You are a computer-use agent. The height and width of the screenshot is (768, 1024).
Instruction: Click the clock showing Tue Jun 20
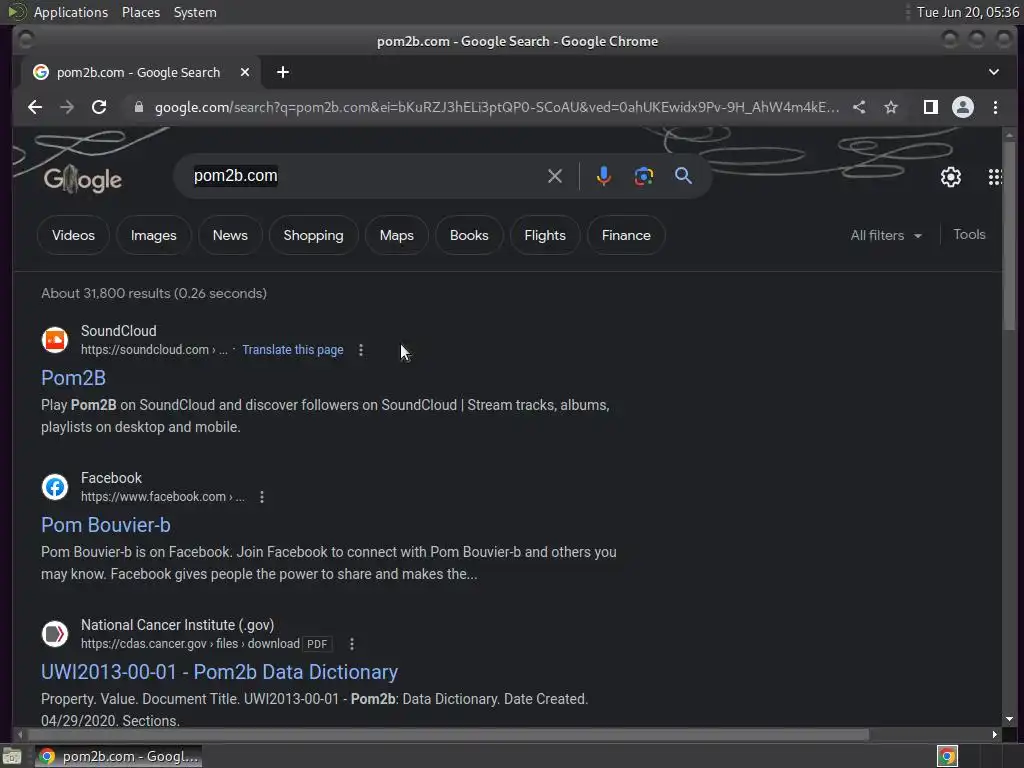tap(967, 12)
